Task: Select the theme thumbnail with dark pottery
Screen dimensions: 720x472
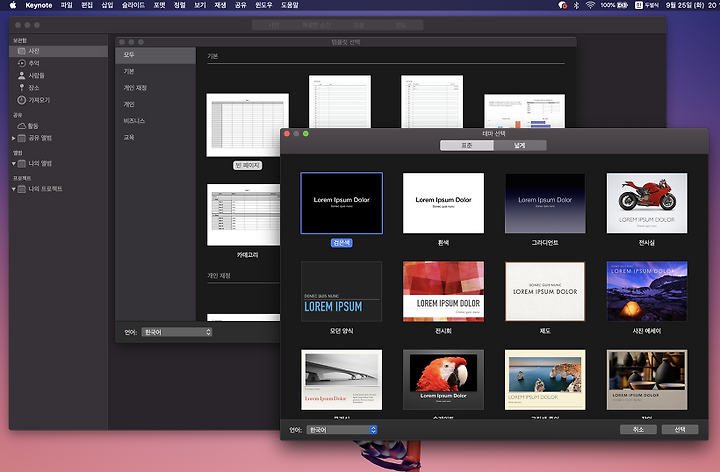Action: [647, 380]
